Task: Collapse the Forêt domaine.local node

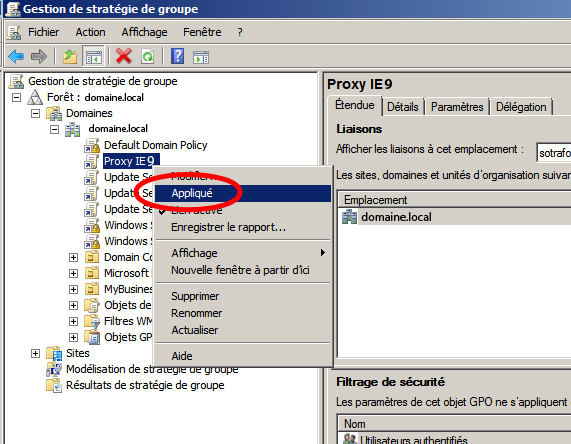Action: [16, 98]
